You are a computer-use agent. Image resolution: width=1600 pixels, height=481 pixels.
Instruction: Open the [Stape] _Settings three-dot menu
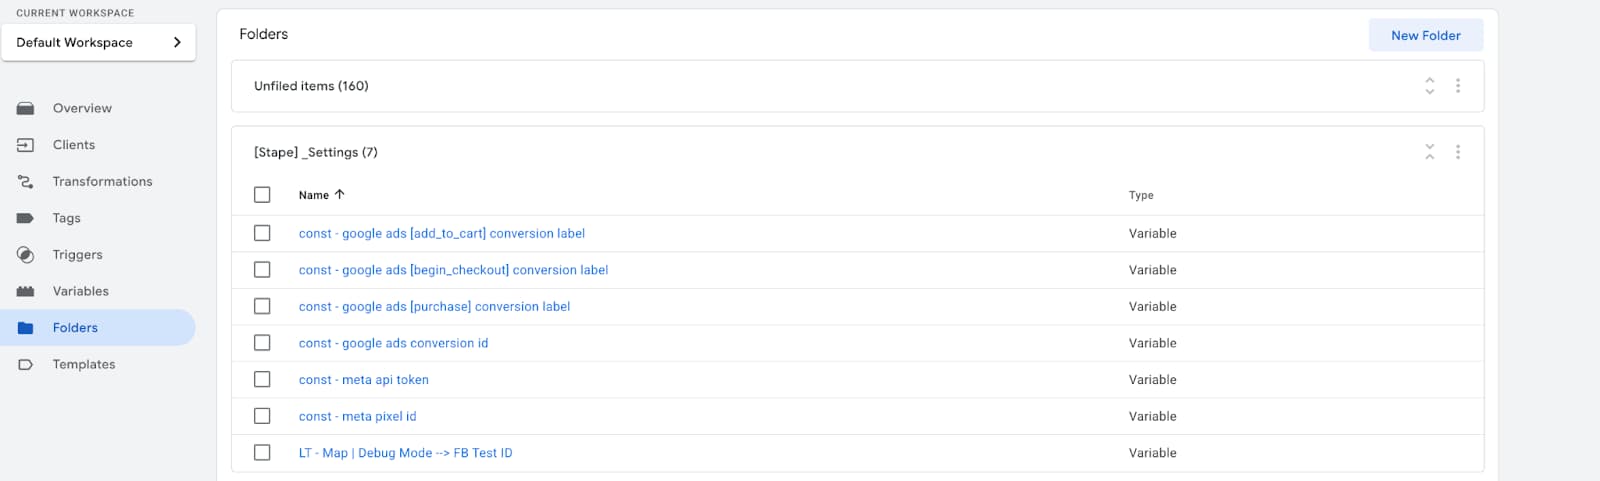(x=1458, y=152)
